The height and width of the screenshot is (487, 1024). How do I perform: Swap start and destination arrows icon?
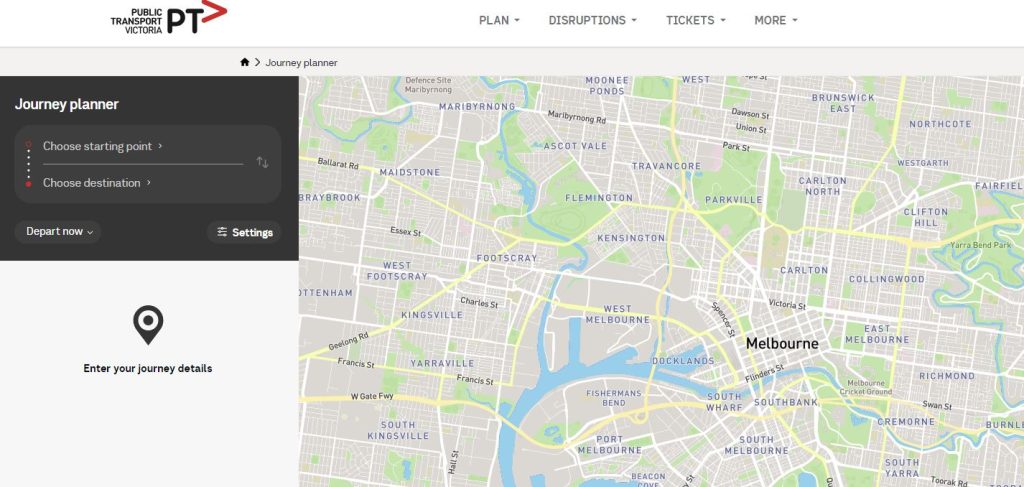coord(263,163)
